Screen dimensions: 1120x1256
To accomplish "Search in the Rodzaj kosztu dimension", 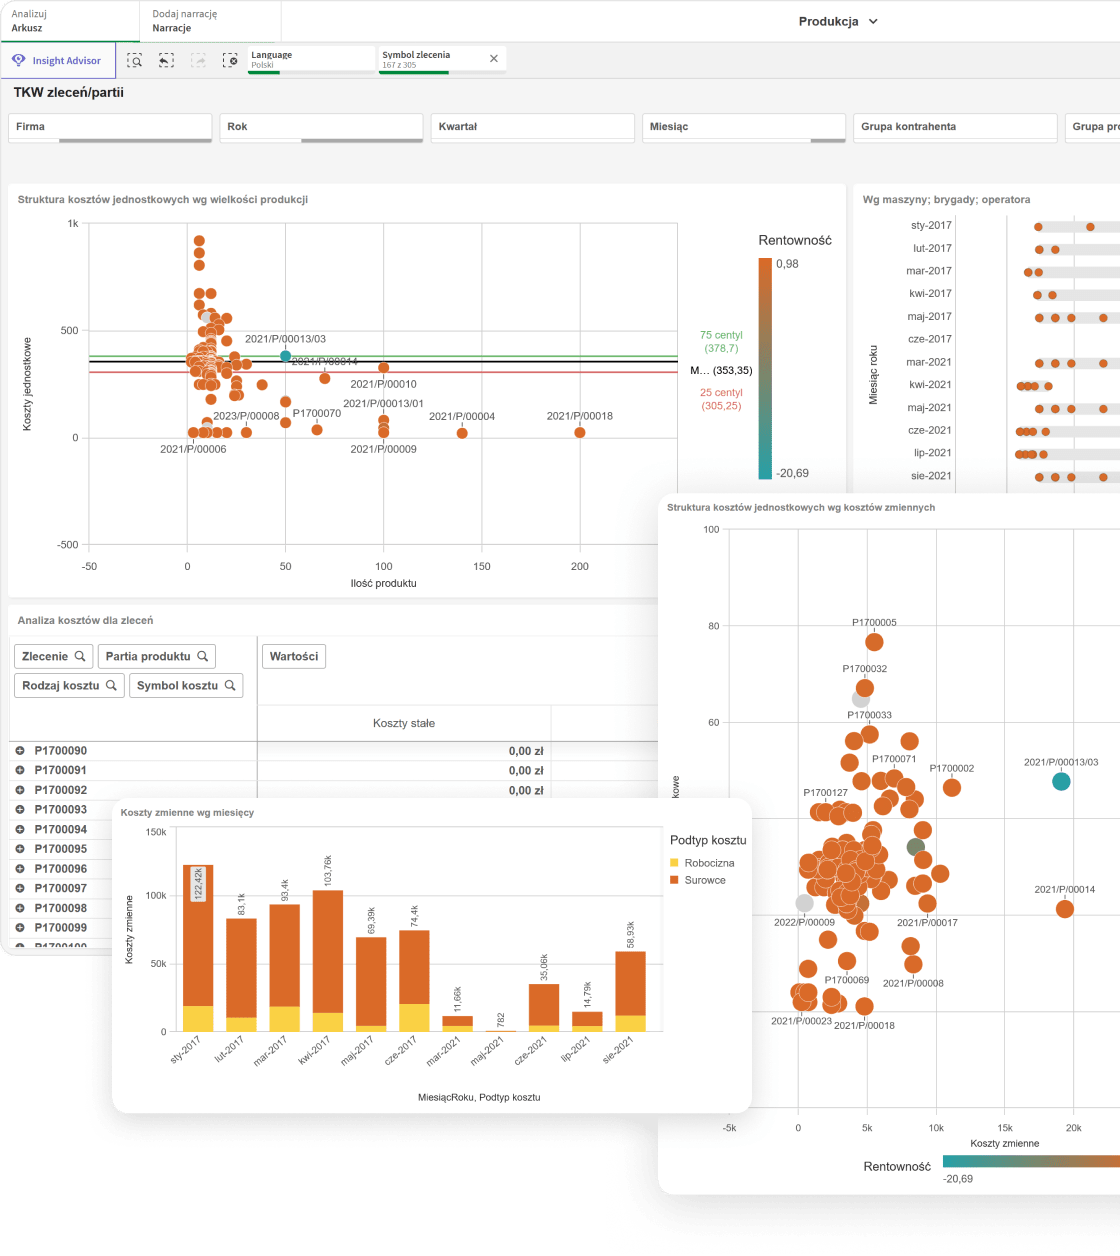I will (110, 686).
